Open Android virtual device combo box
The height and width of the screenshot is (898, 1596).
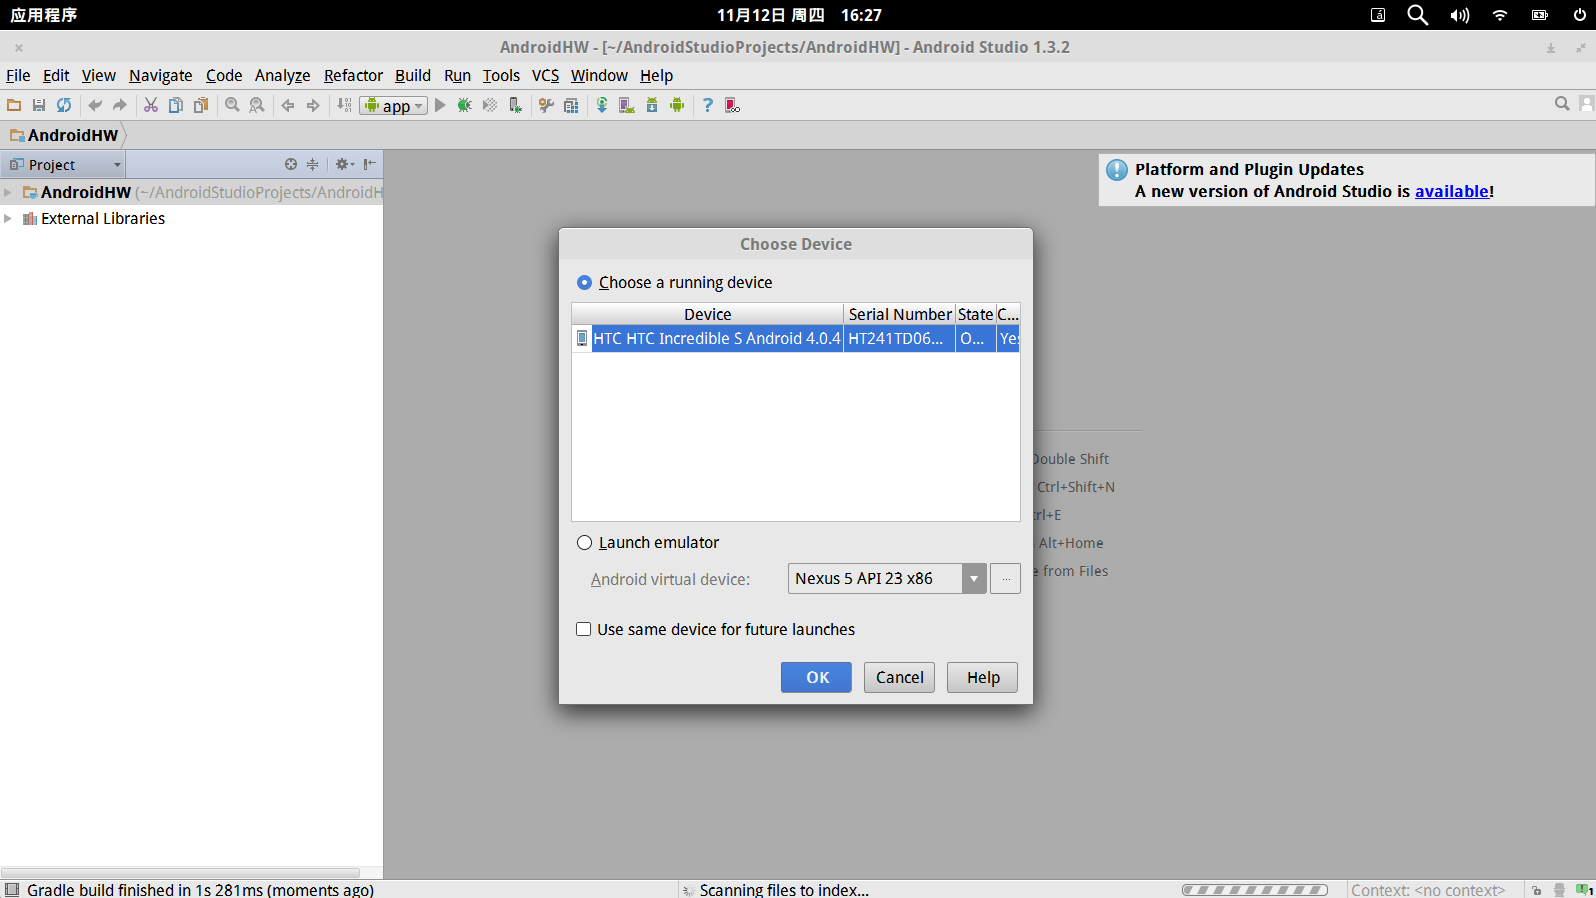(887, 578)
